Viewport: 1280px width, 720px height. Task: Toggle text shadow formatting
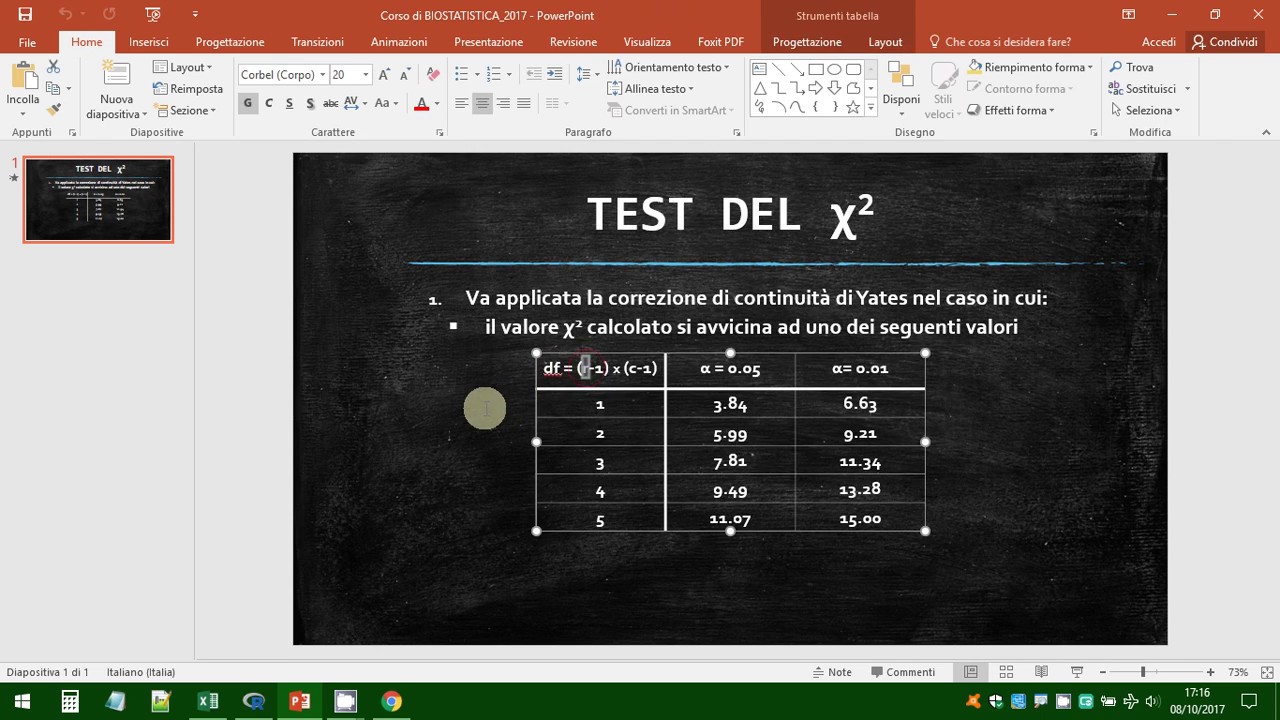pyautogui.click(x=310, y=103)
